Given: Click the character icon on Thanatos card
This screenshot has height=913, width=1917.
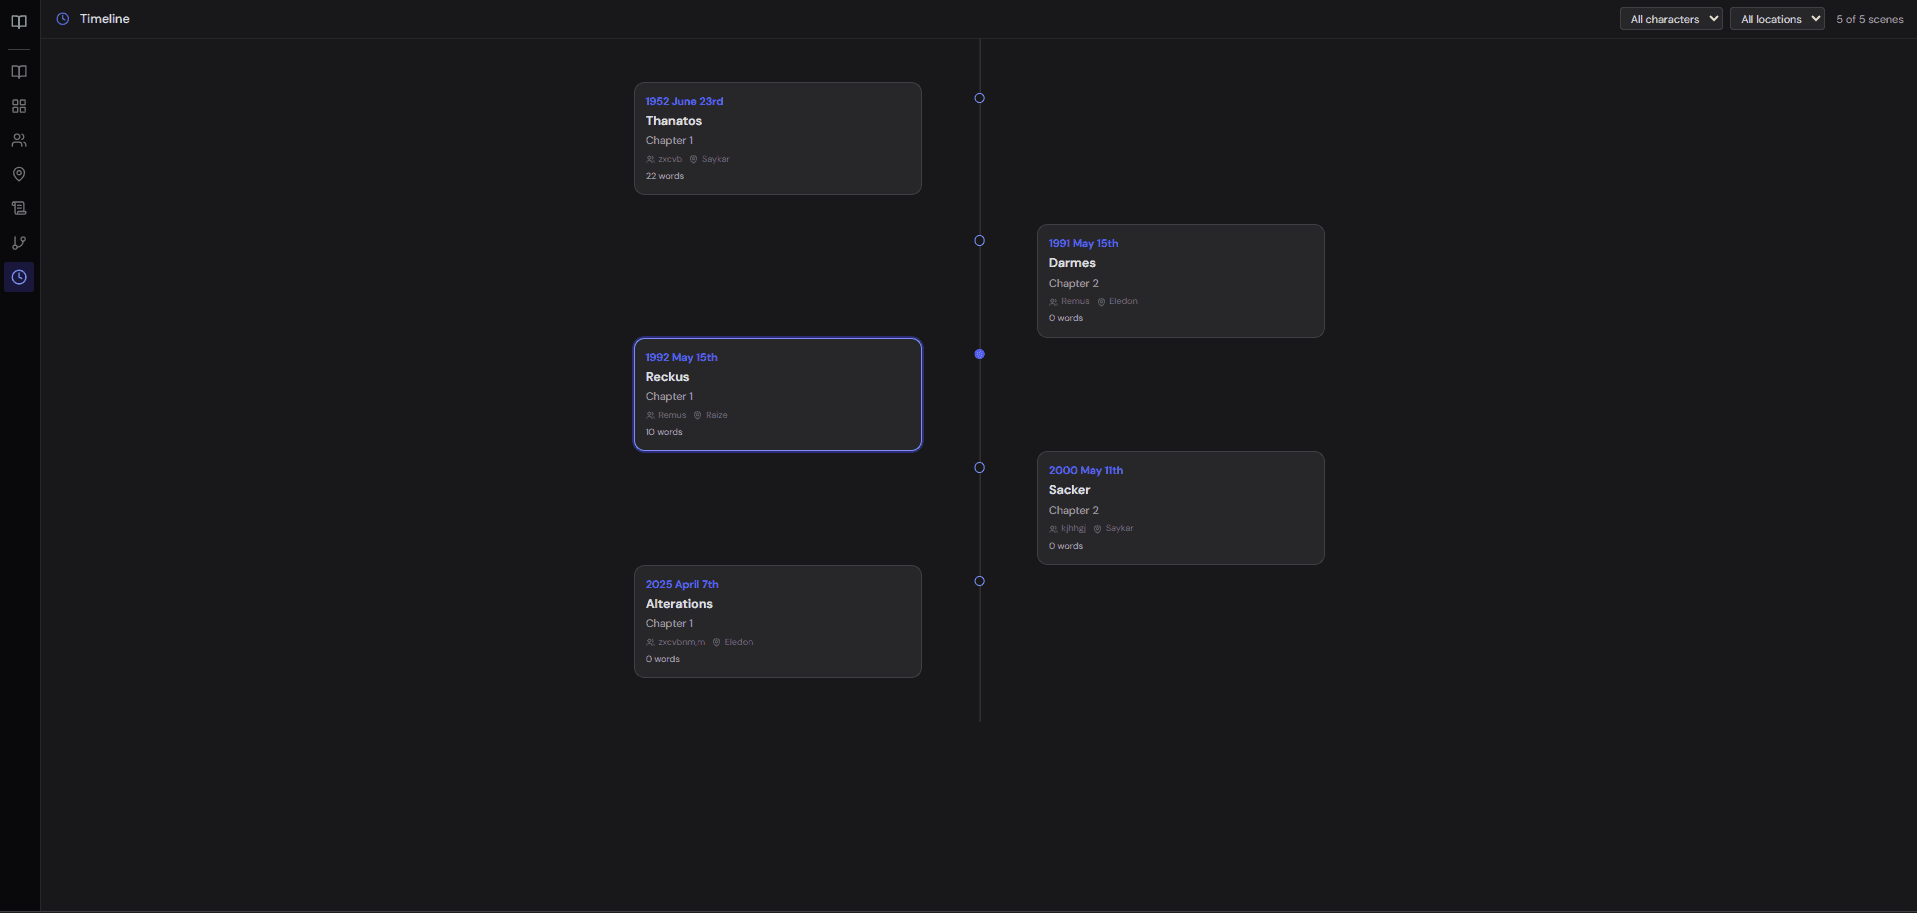Looking at the screenshot, I should click(x=650, y=159).
